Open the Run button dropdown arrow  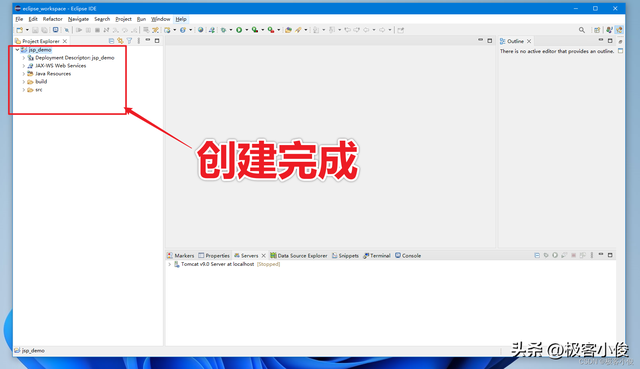pos(247,30)
